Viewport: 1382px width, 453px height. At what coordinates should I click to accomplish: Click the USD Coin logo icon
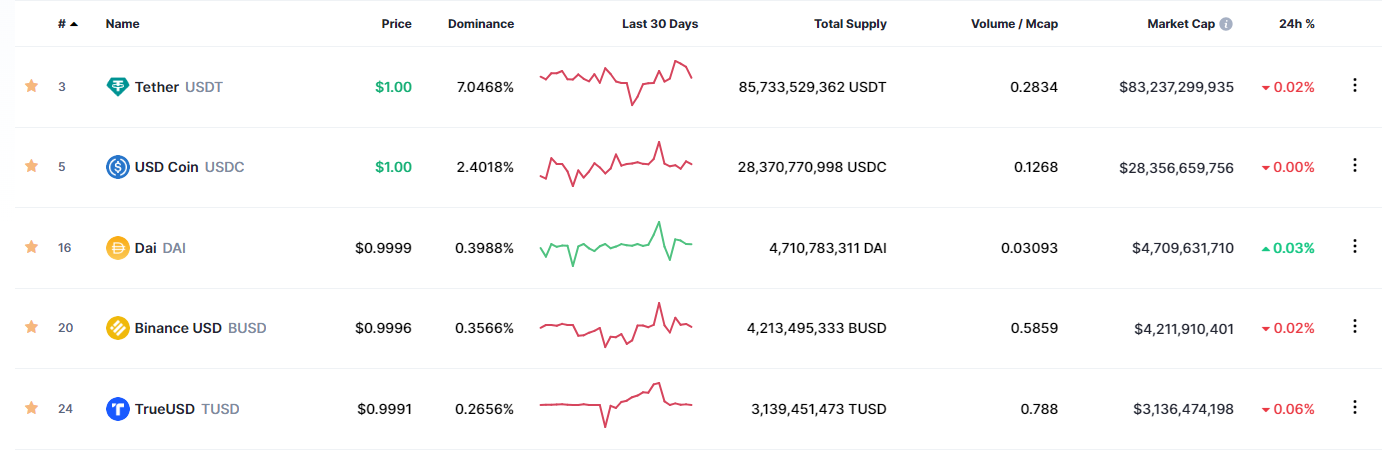118,167
